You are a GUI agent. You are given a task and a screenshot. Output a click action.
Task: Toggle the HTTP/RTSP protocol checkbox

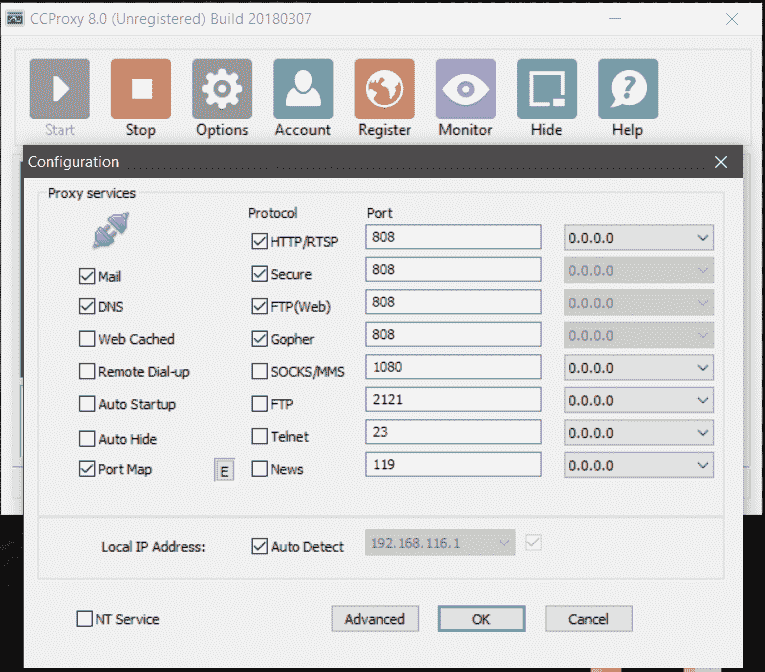260,241
